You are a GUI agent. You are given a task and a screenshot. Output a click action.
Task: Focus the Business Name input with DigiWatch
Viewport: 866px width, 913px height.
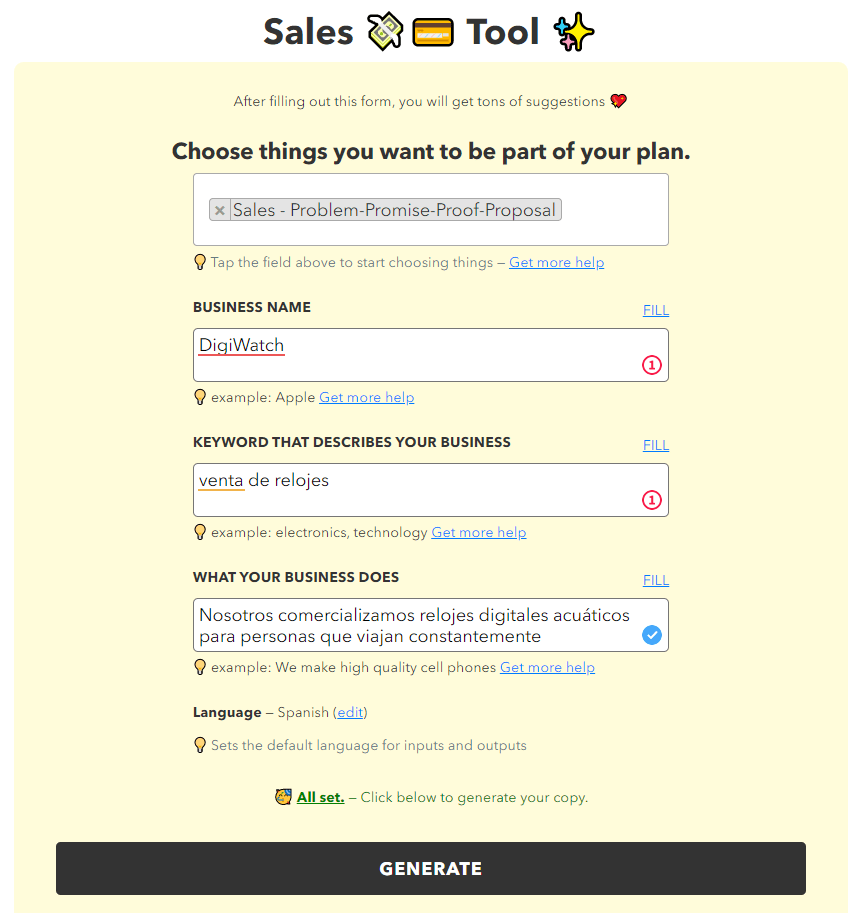tap(430, 355)
